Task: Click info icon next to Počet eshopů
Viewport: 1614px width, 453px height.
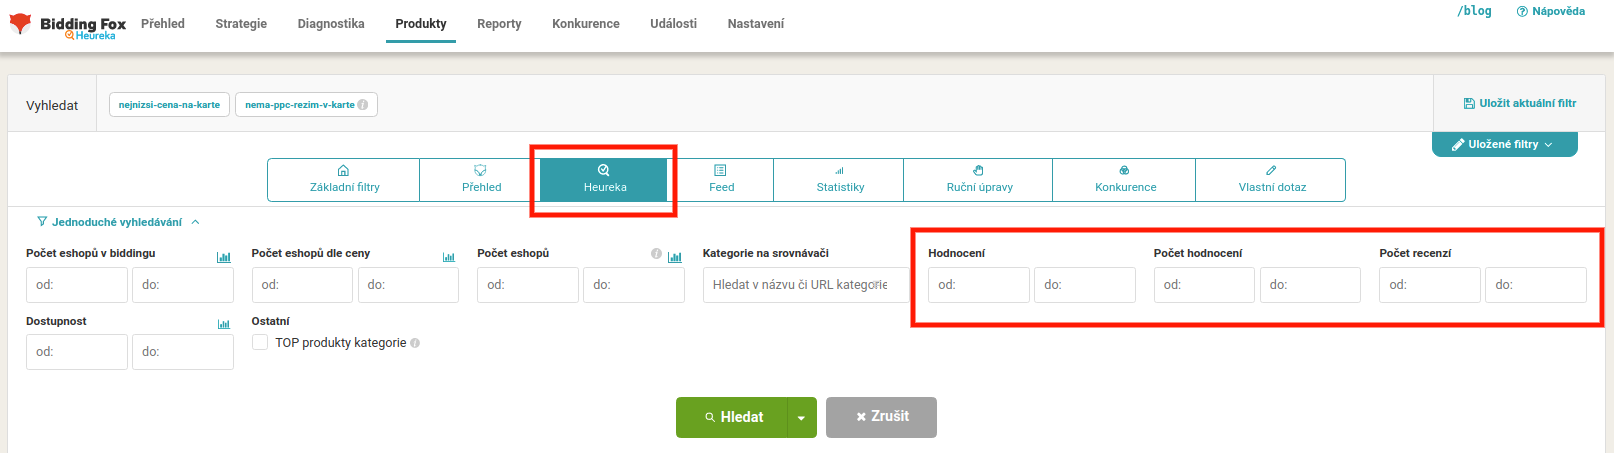Action: [x=657, y=254]
